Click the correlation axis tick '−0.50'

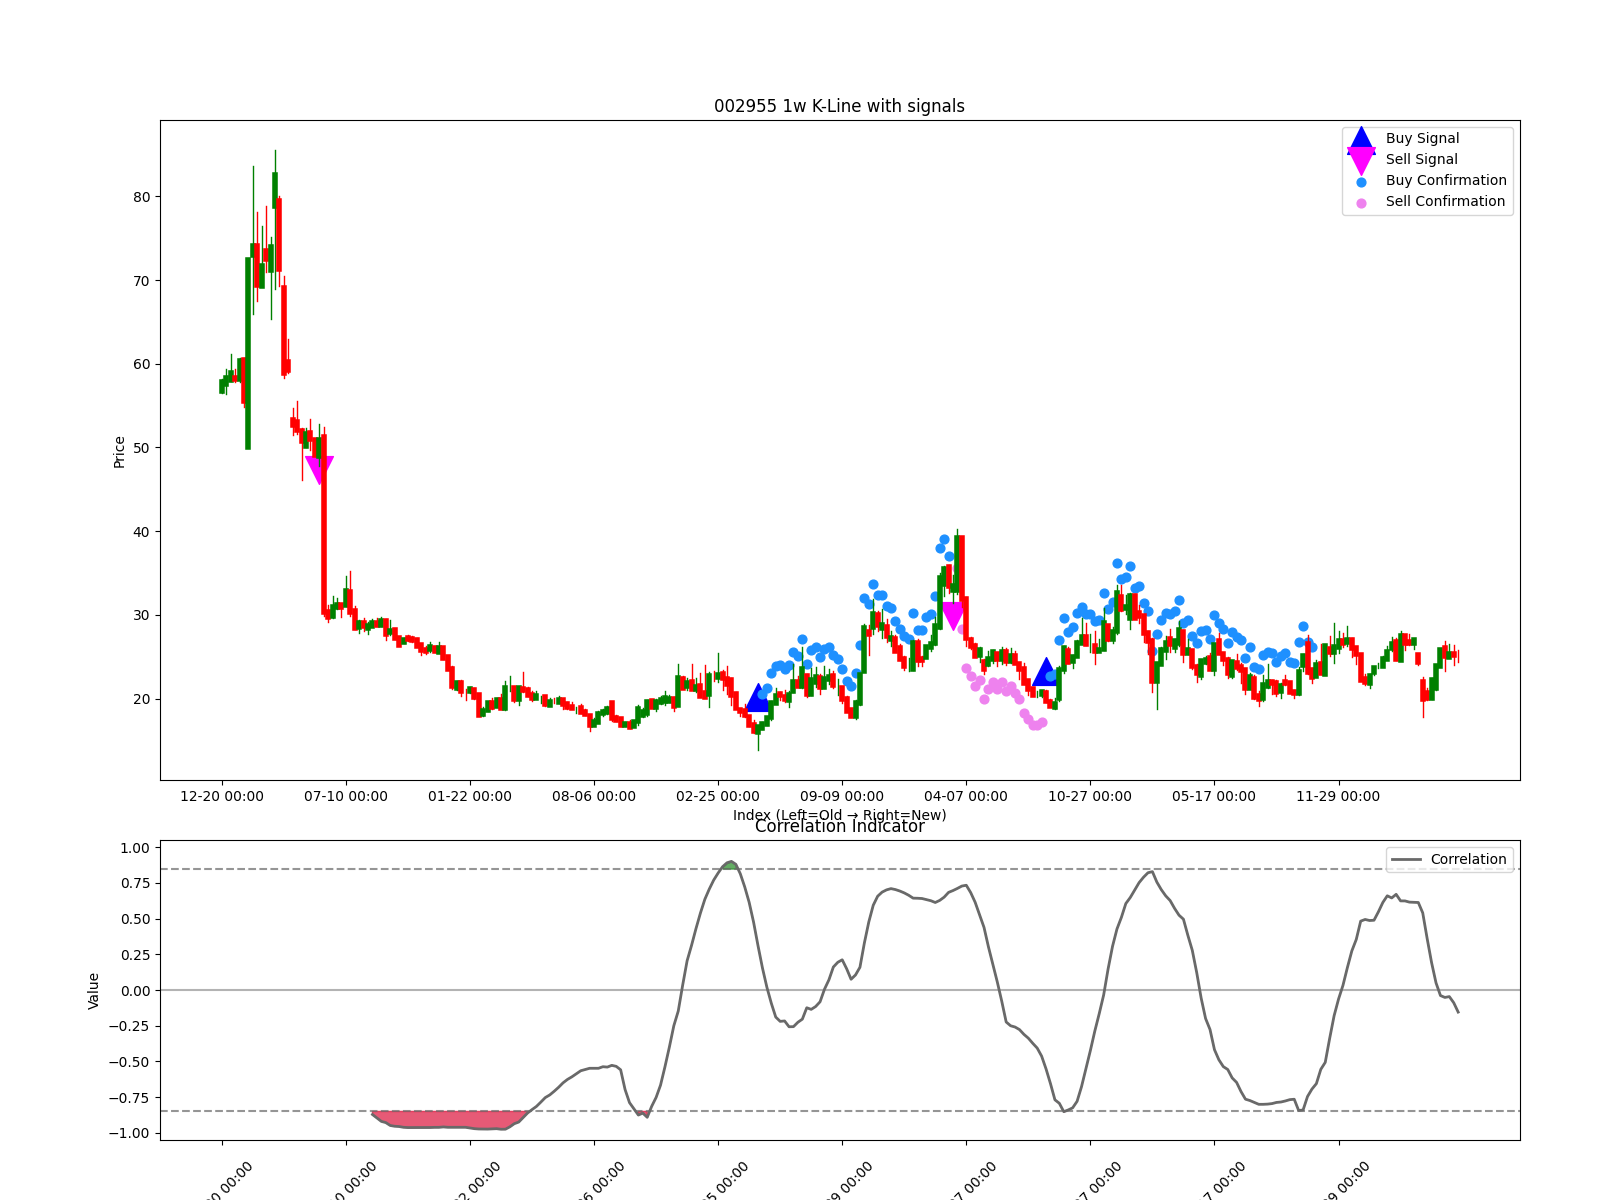pyautogui.click(x=129, y=1062)
